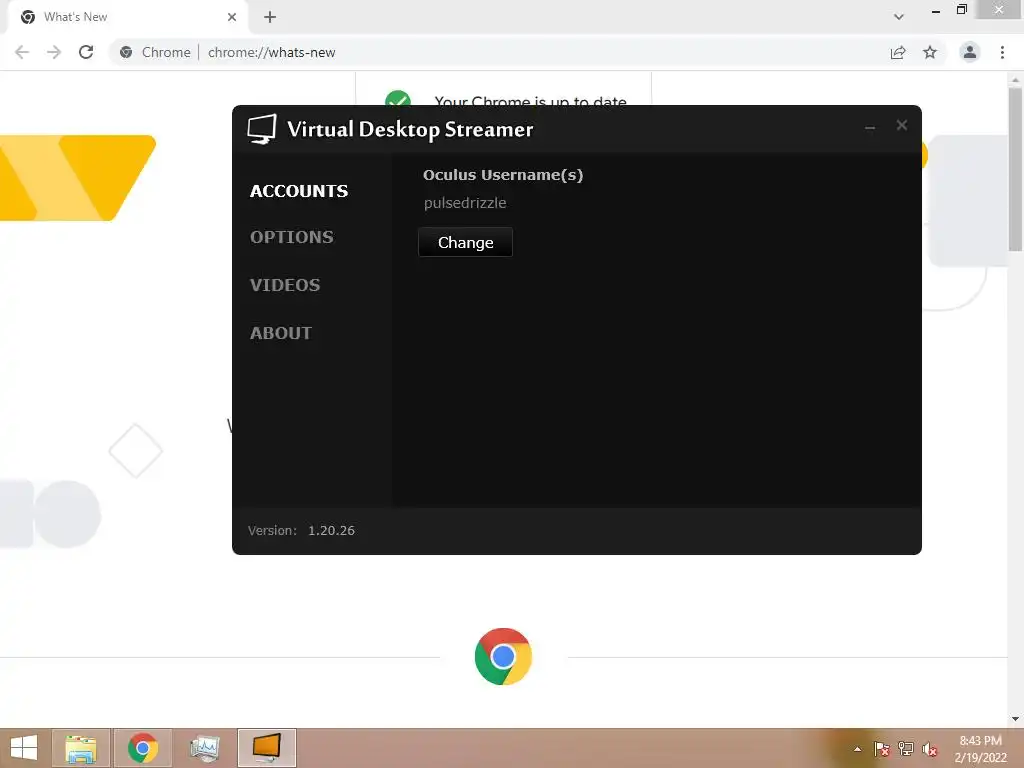Image resolution: width=1024 pixels, height=768 pixels.
Task: Click the Chrome site info icon in address bar
Action: click(126, 52)
